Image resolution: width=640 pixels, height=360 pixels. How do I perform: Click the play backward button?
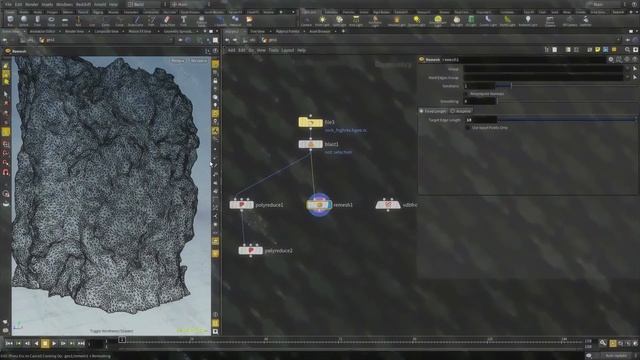[36, 344]
